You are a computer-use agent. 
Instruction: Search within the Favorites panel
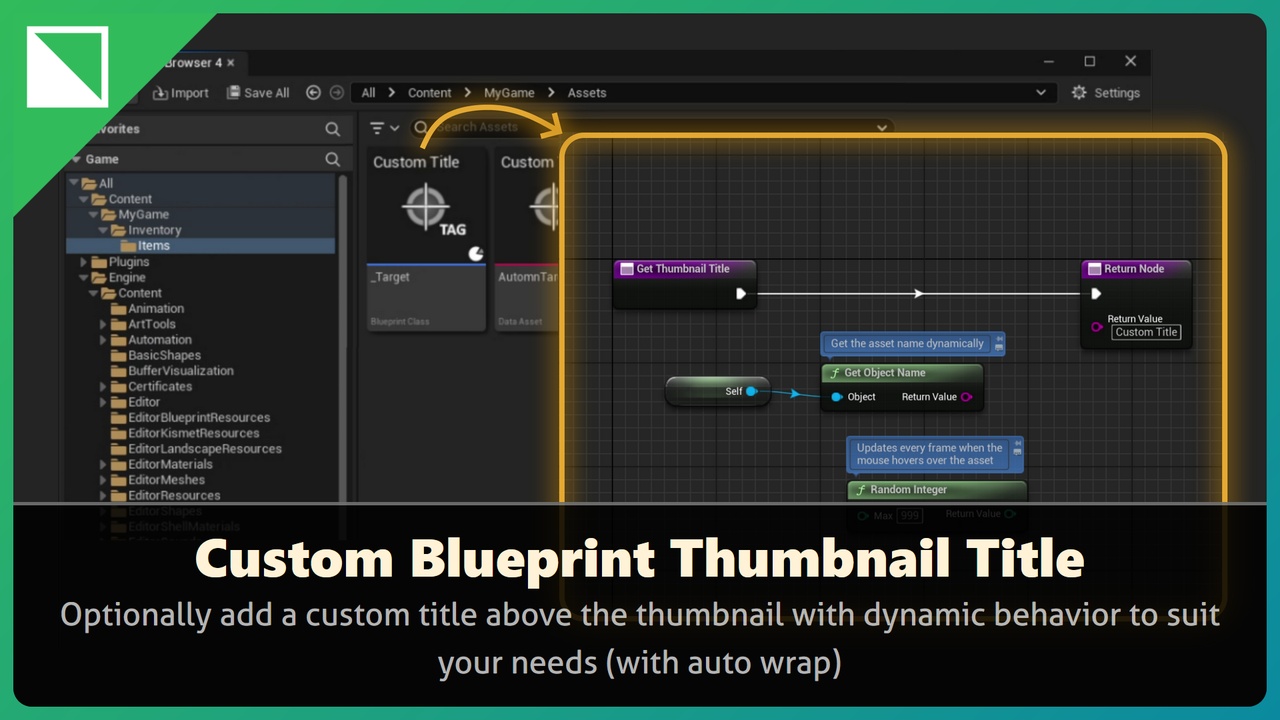pyautogui.click(x=332, y=129)
